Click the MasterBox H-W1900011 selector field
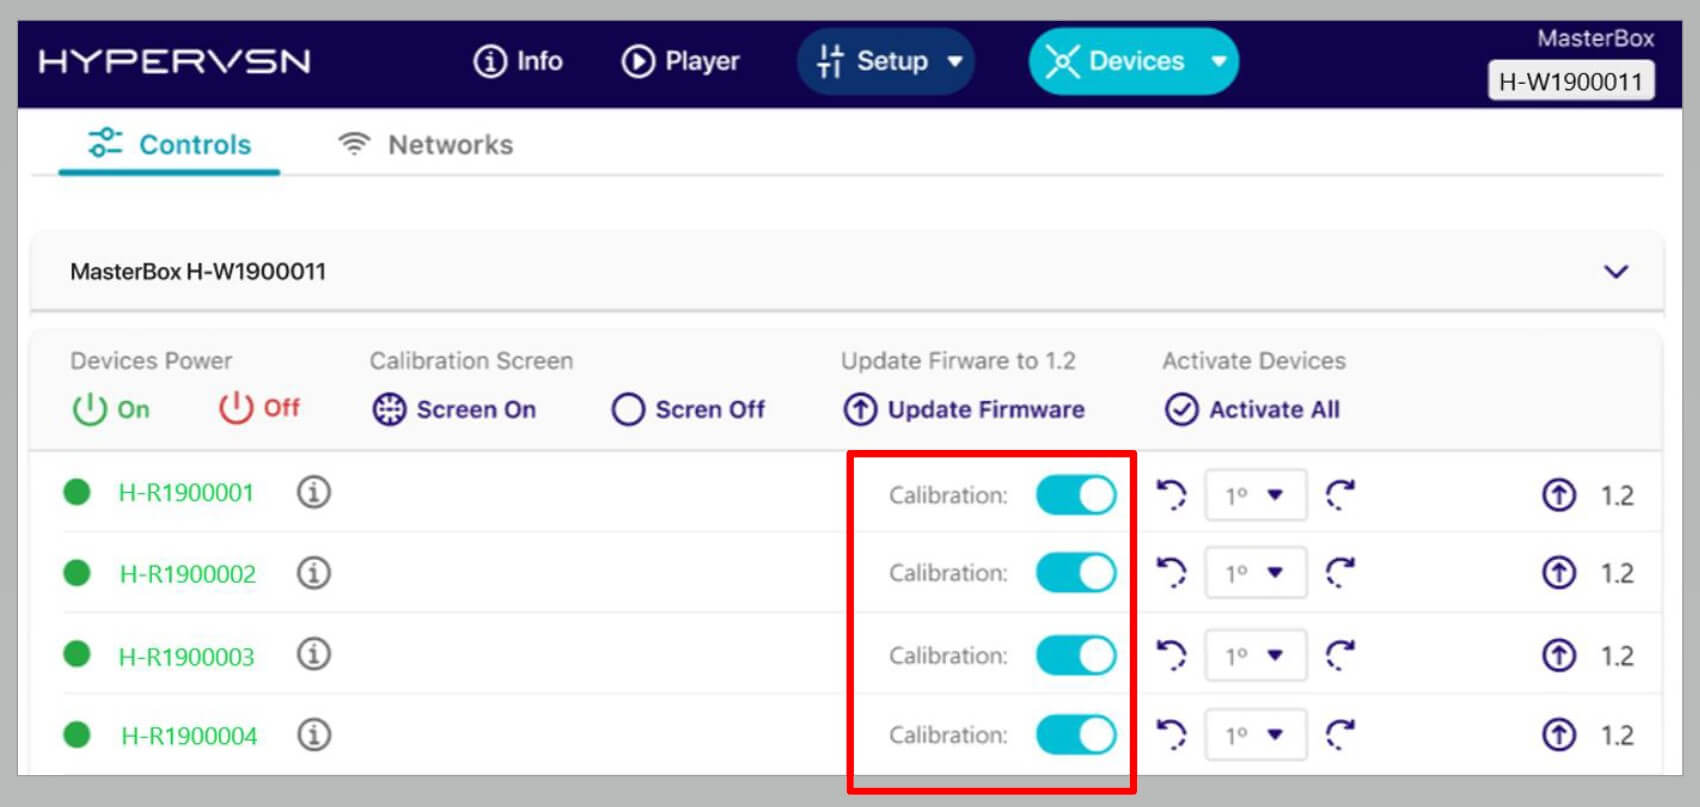The width and height of the screenshot is (1700, 807). click(x=1570, y=82)
